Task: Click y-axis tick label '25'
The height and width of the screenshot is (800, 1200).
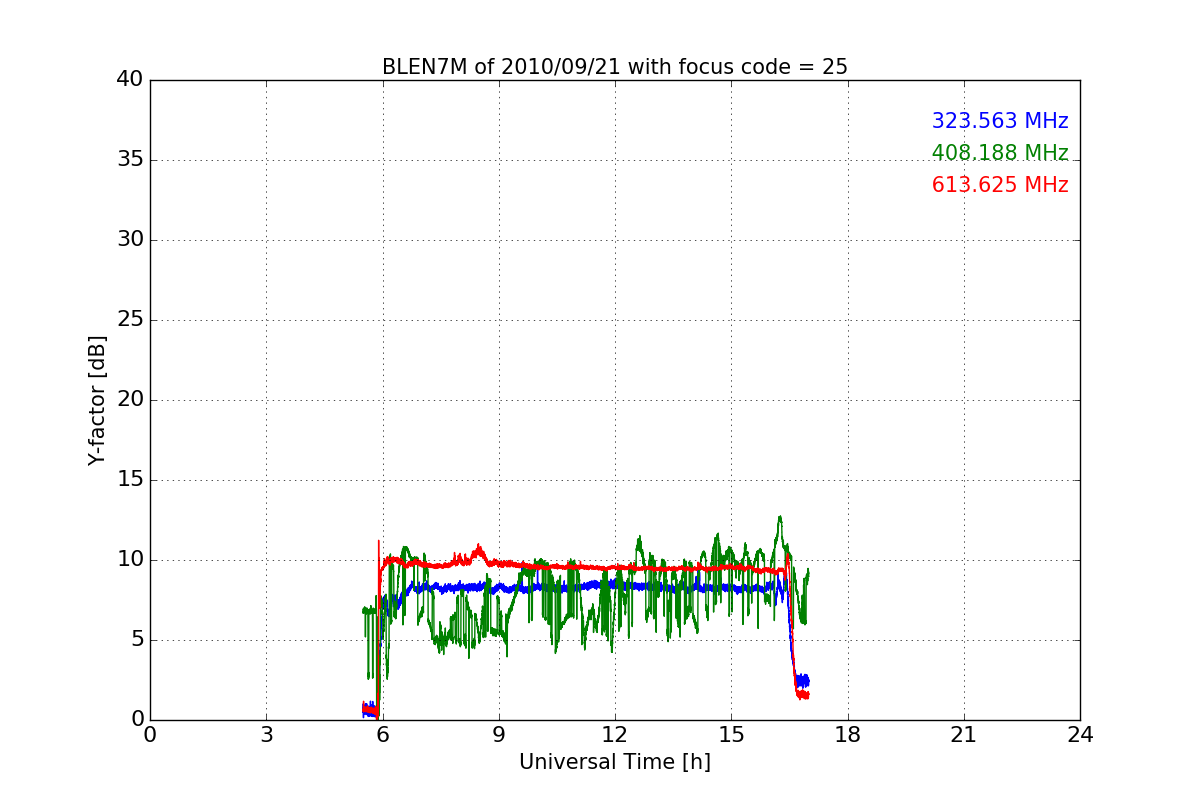Action: [x=130, y=320]
